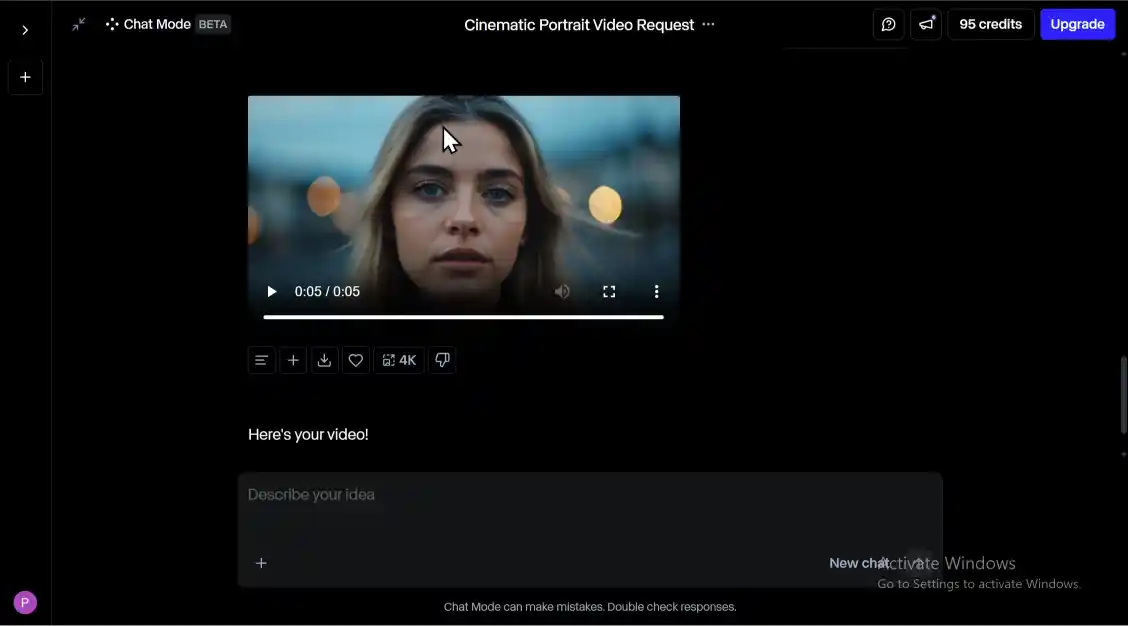Click the Upgrade button

[x=1077, y=24]
